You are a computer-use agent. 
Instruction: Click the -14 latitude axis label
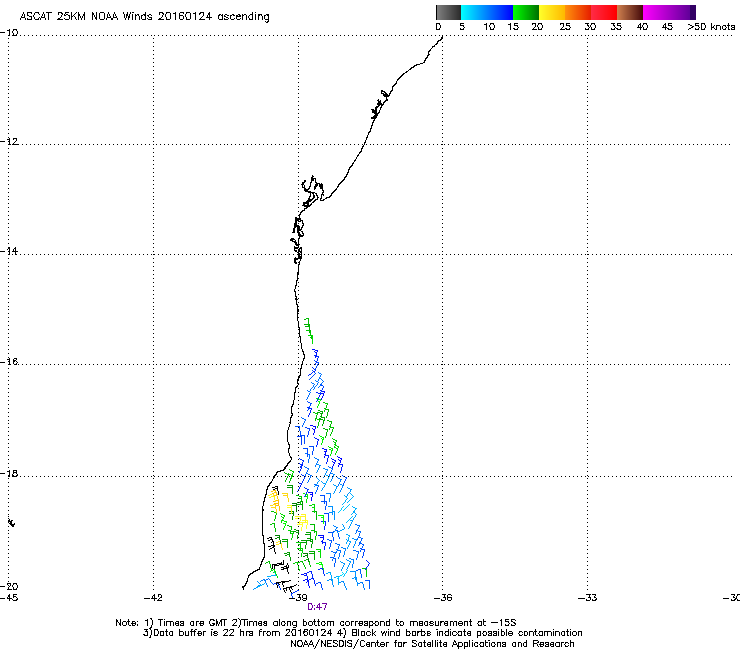point(9,251)
